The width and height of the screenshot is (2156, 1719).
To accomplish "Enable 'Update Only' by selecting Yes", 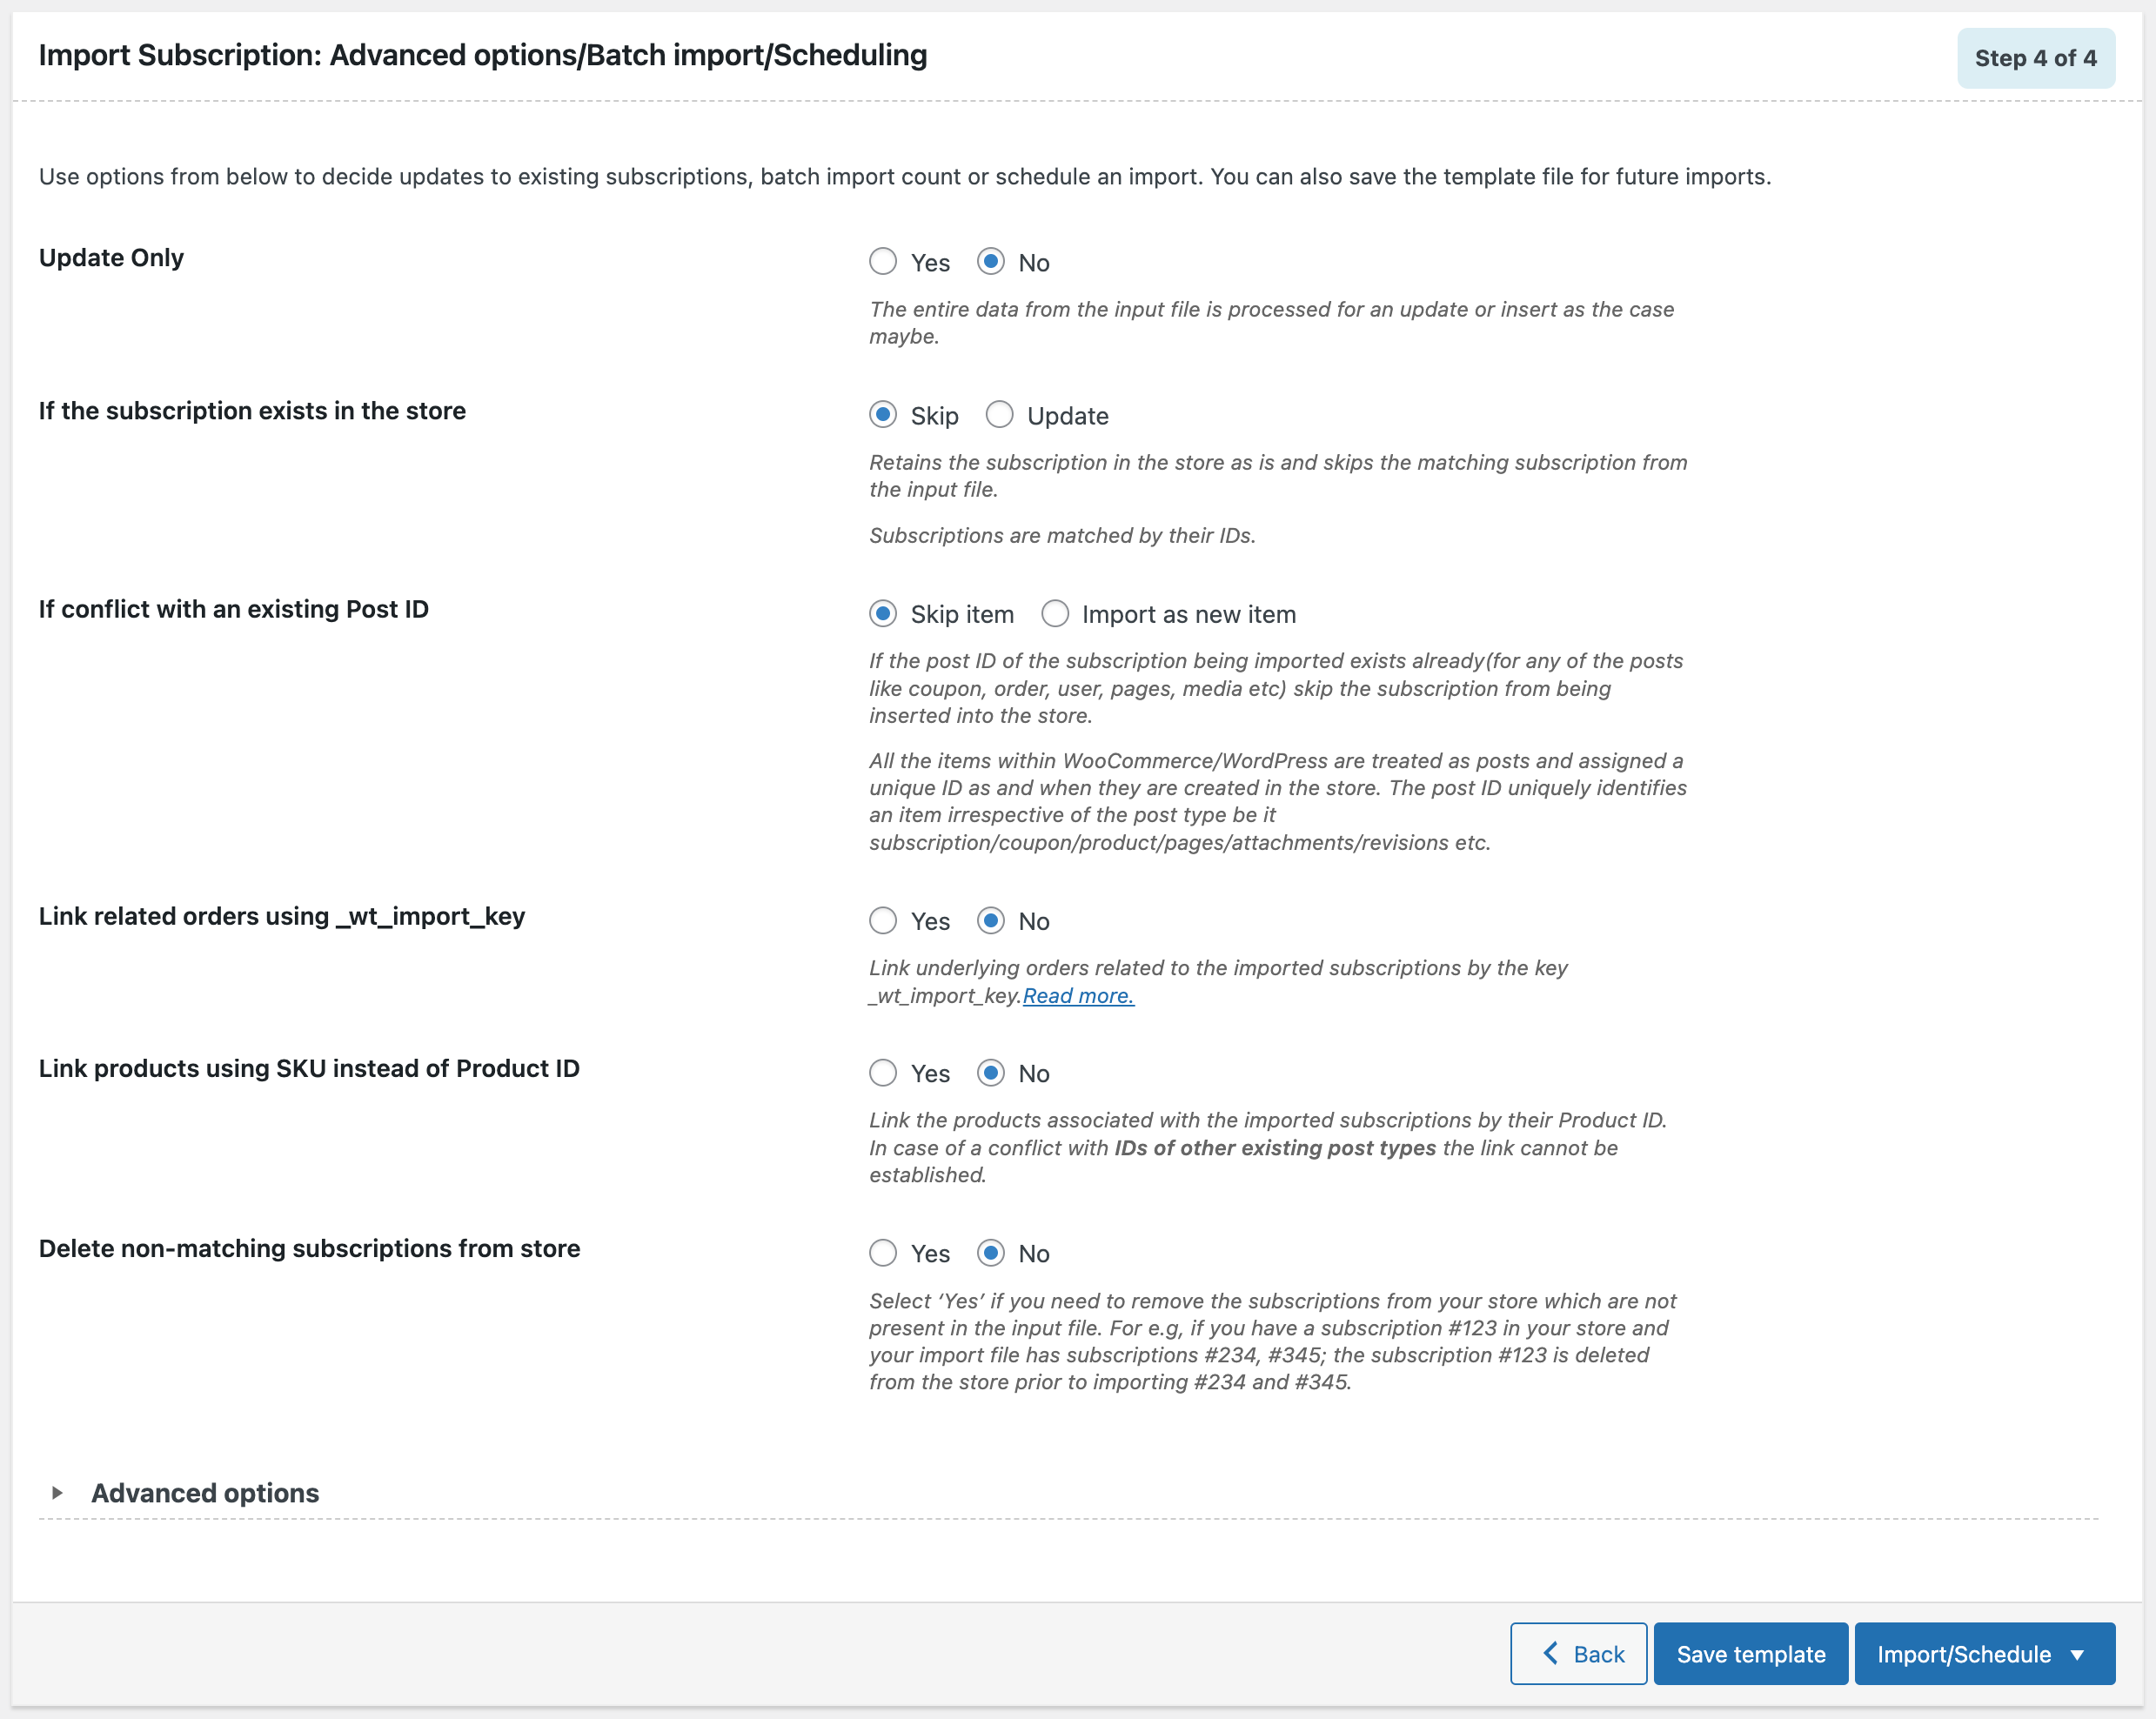I will click(884, 262).
